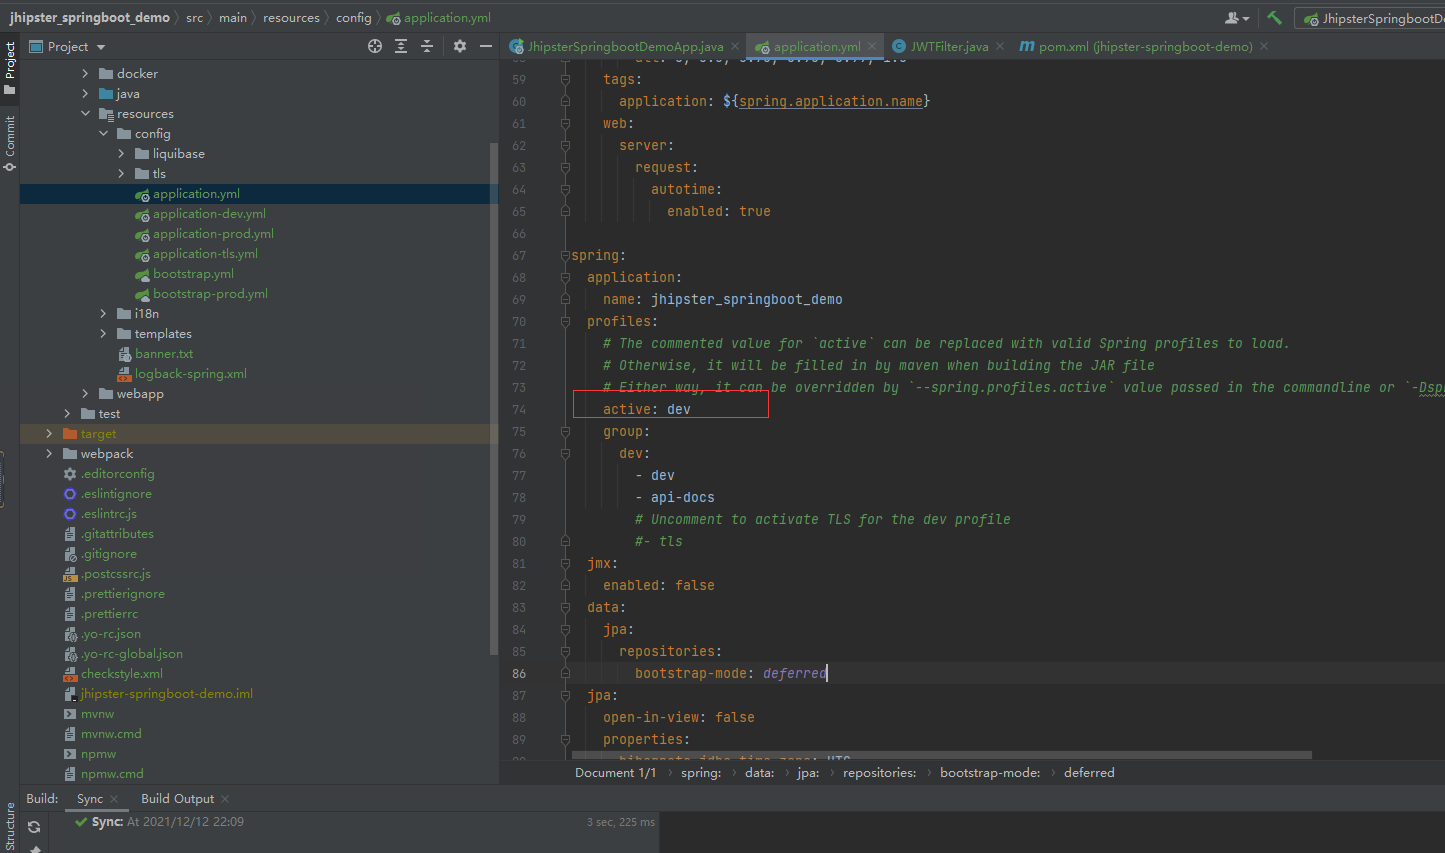1445x853 pixels.
Task: Click the Select Opened File locate icon
Action: pos(375,46)
